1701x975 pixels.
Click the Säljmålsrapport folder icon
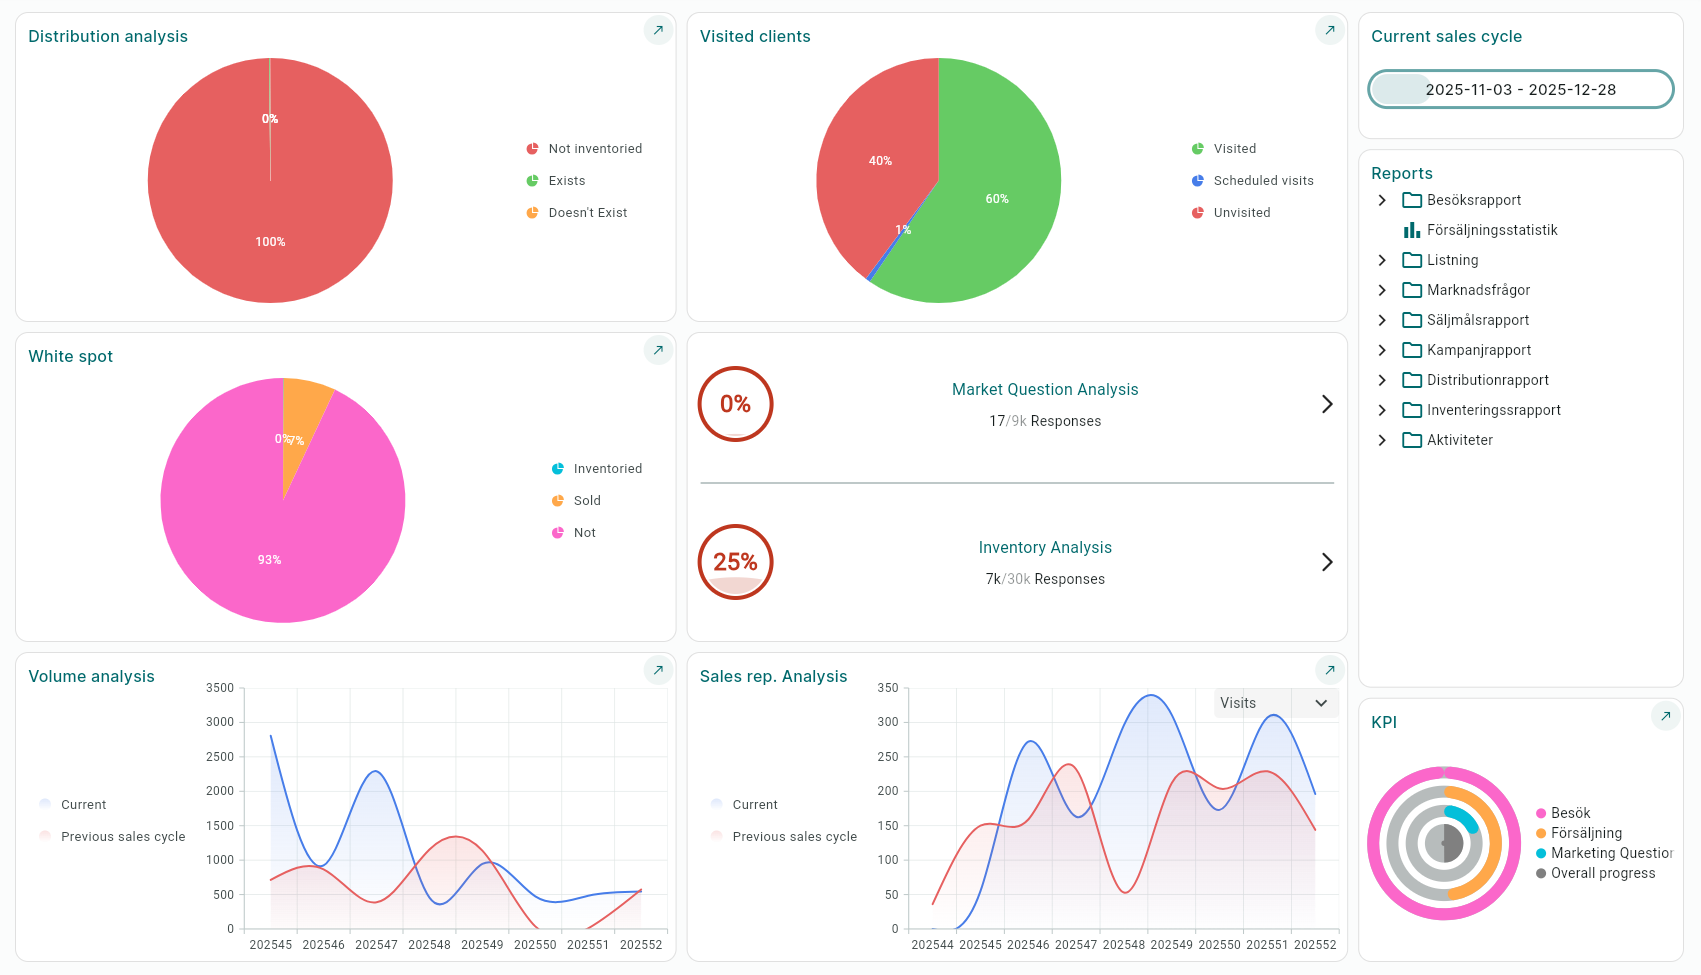(x=1412, y=320)
